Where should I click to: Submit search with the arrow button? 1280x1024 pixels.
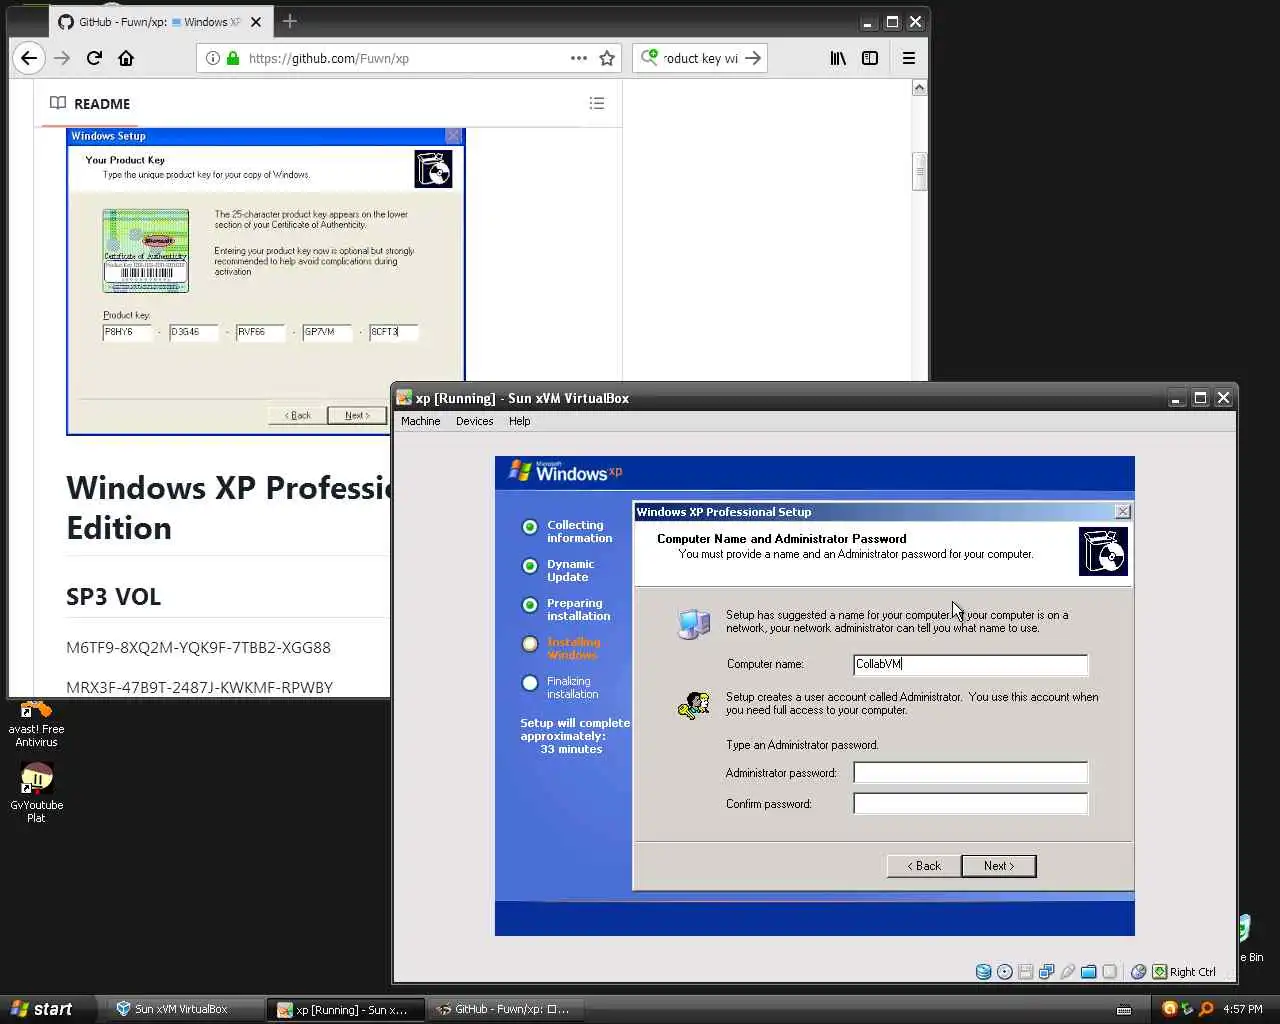pos(753,58)
